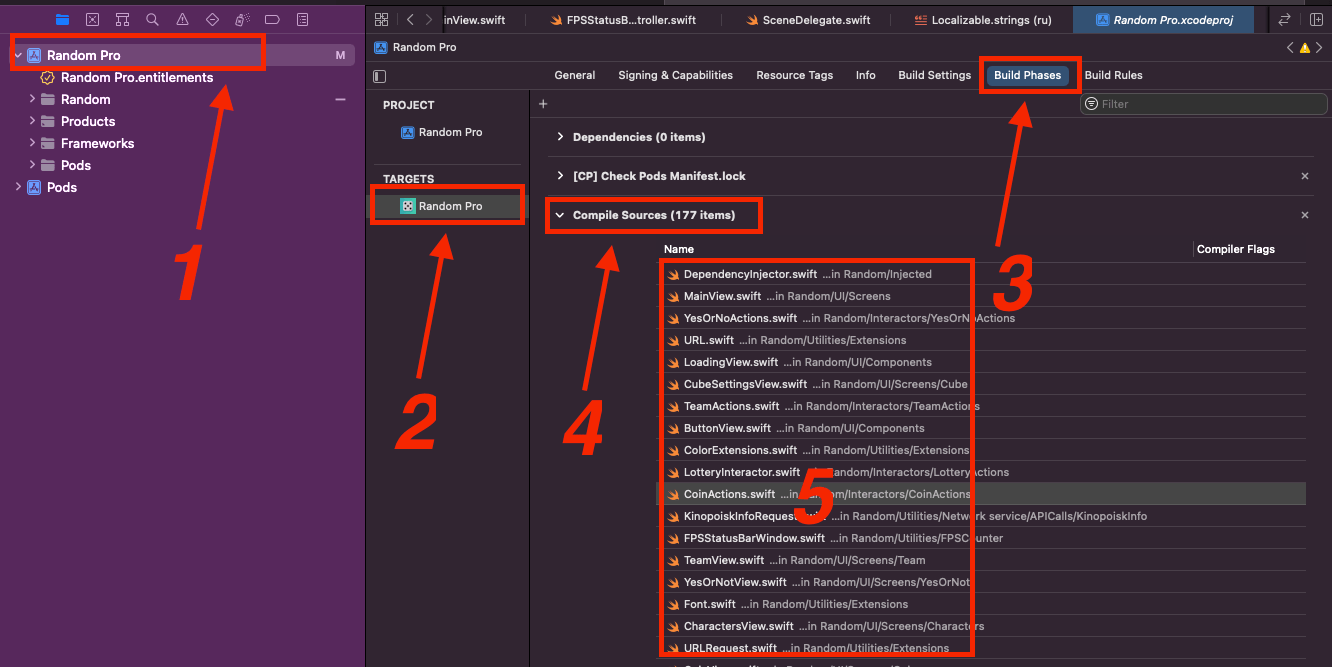1332x667 pixels.
Task: Switch to Signing & Capabilities tab
Action: tap(675, 75)
